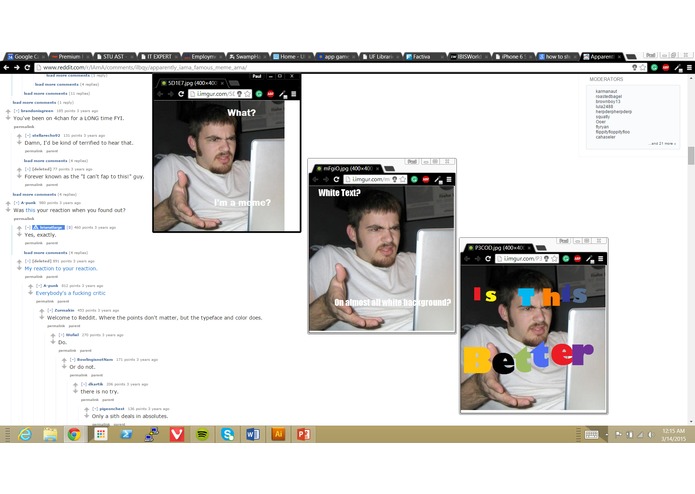Open the main Chrome hamburger menu
This screenshot has width=695, height=494.
coord(689,67)
